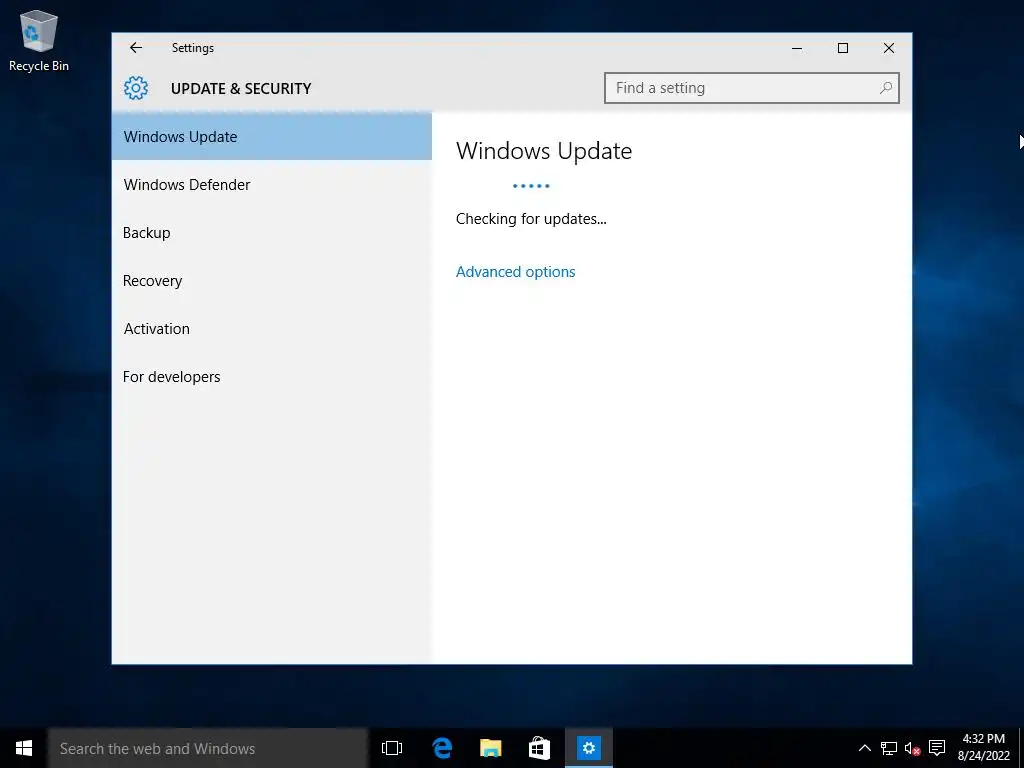The width and height of the screenshot is (1024, 768).
Task: Go to the Recovery section
Action: coord(272,281)
